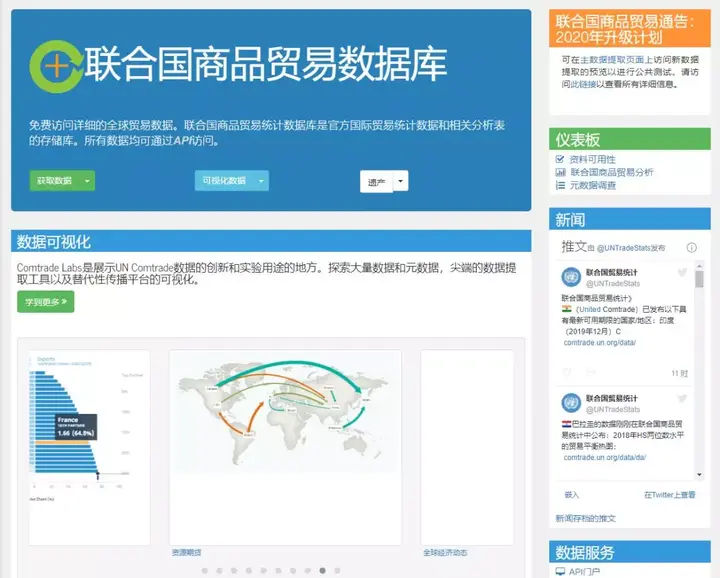Viewport: 720px width, 578px height.
Task: Click the 联合国贸易统计 name on first tweet
Action: tap(611, 272)
